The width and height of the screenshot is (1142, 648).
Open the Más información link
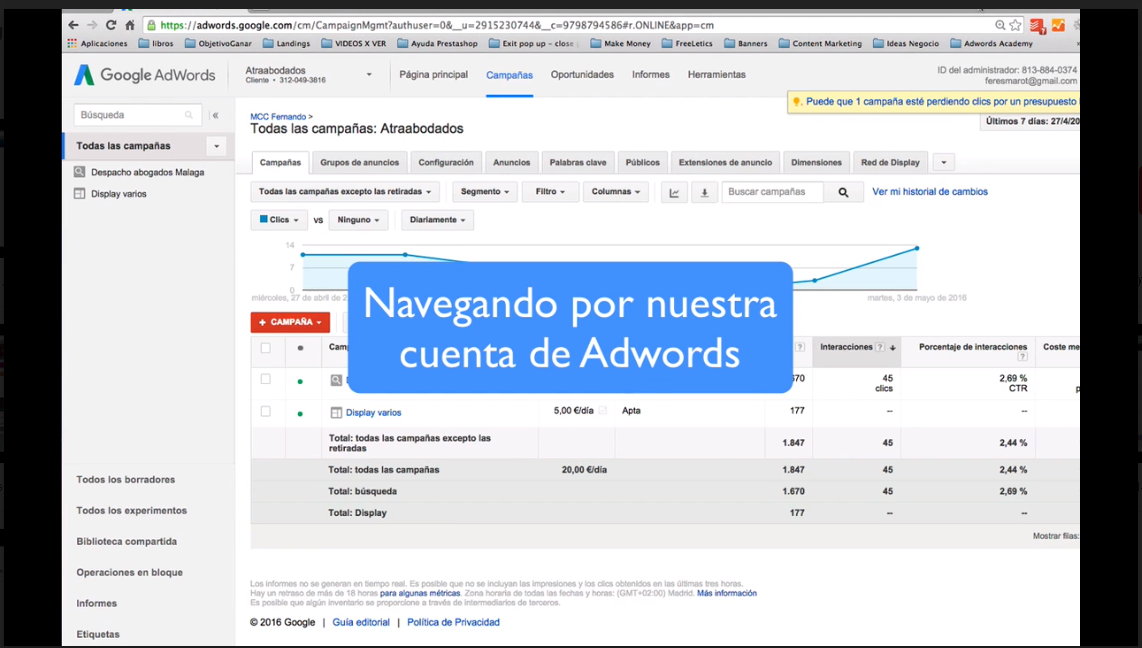[x=727, y=593]
